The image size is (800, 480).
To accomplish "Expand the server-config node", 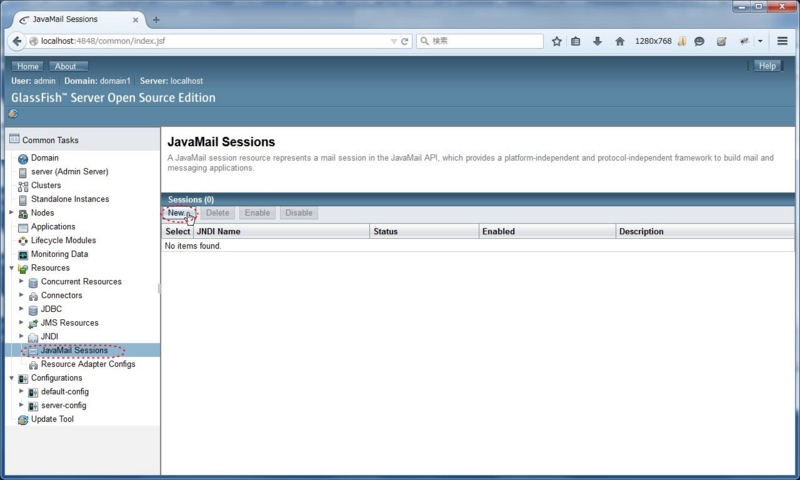I will coord(21,405).
